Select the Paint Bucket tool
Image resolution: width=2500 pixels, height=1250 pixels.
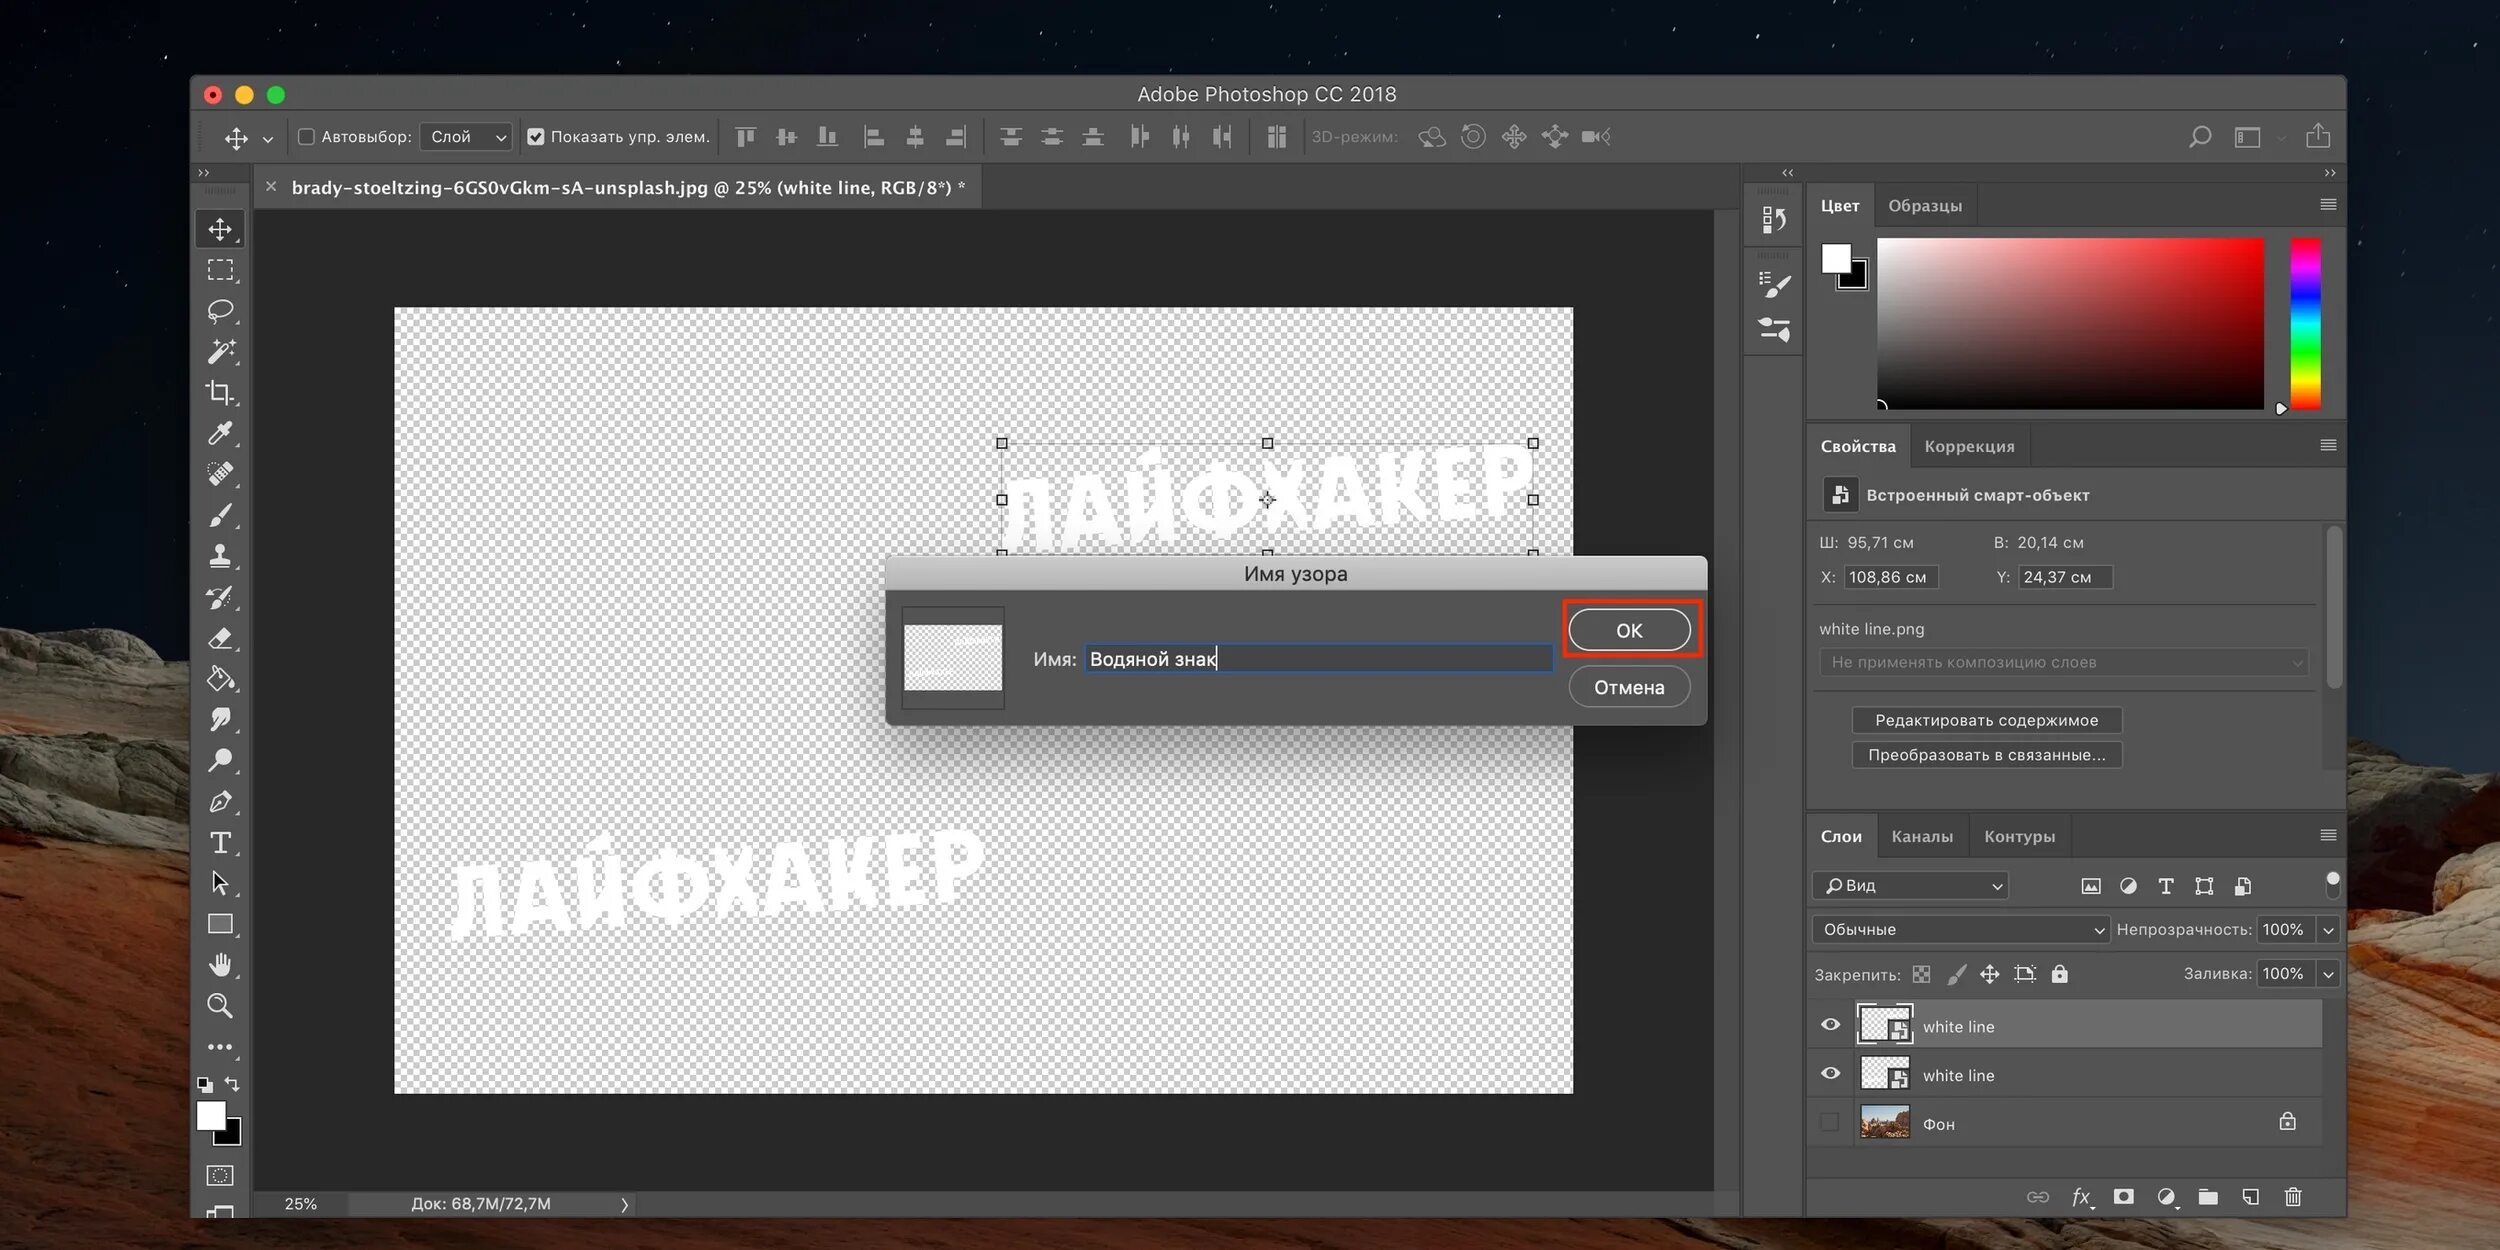(x=220, y=679)
